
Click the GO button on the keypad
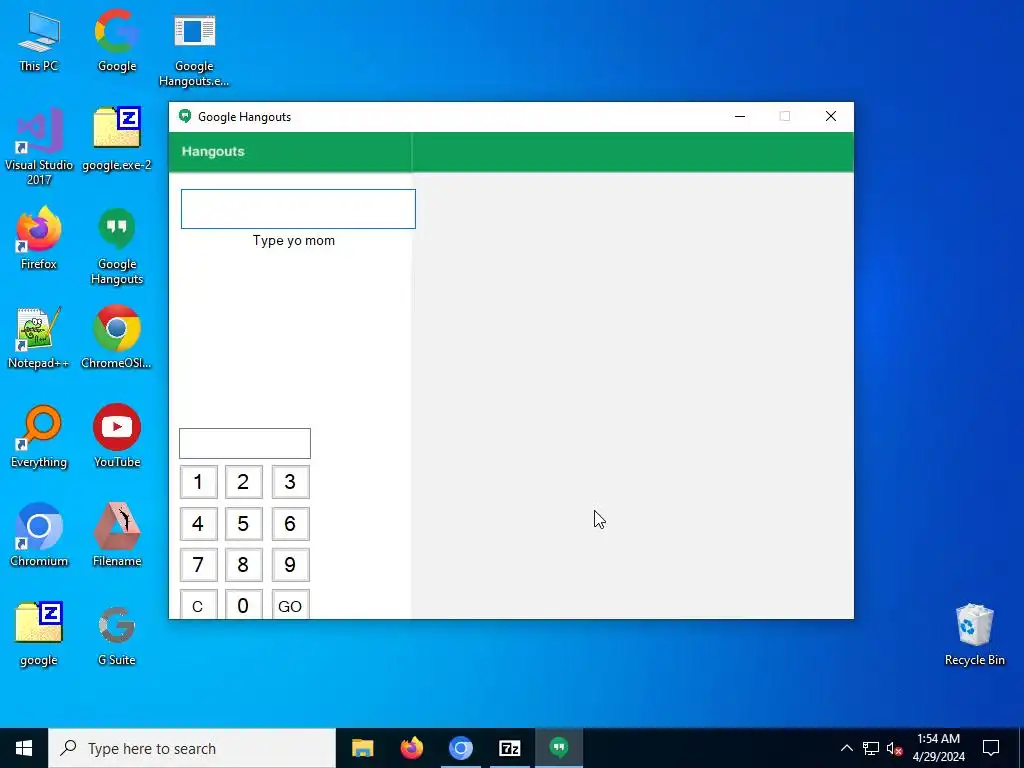[x=291, y=605]
